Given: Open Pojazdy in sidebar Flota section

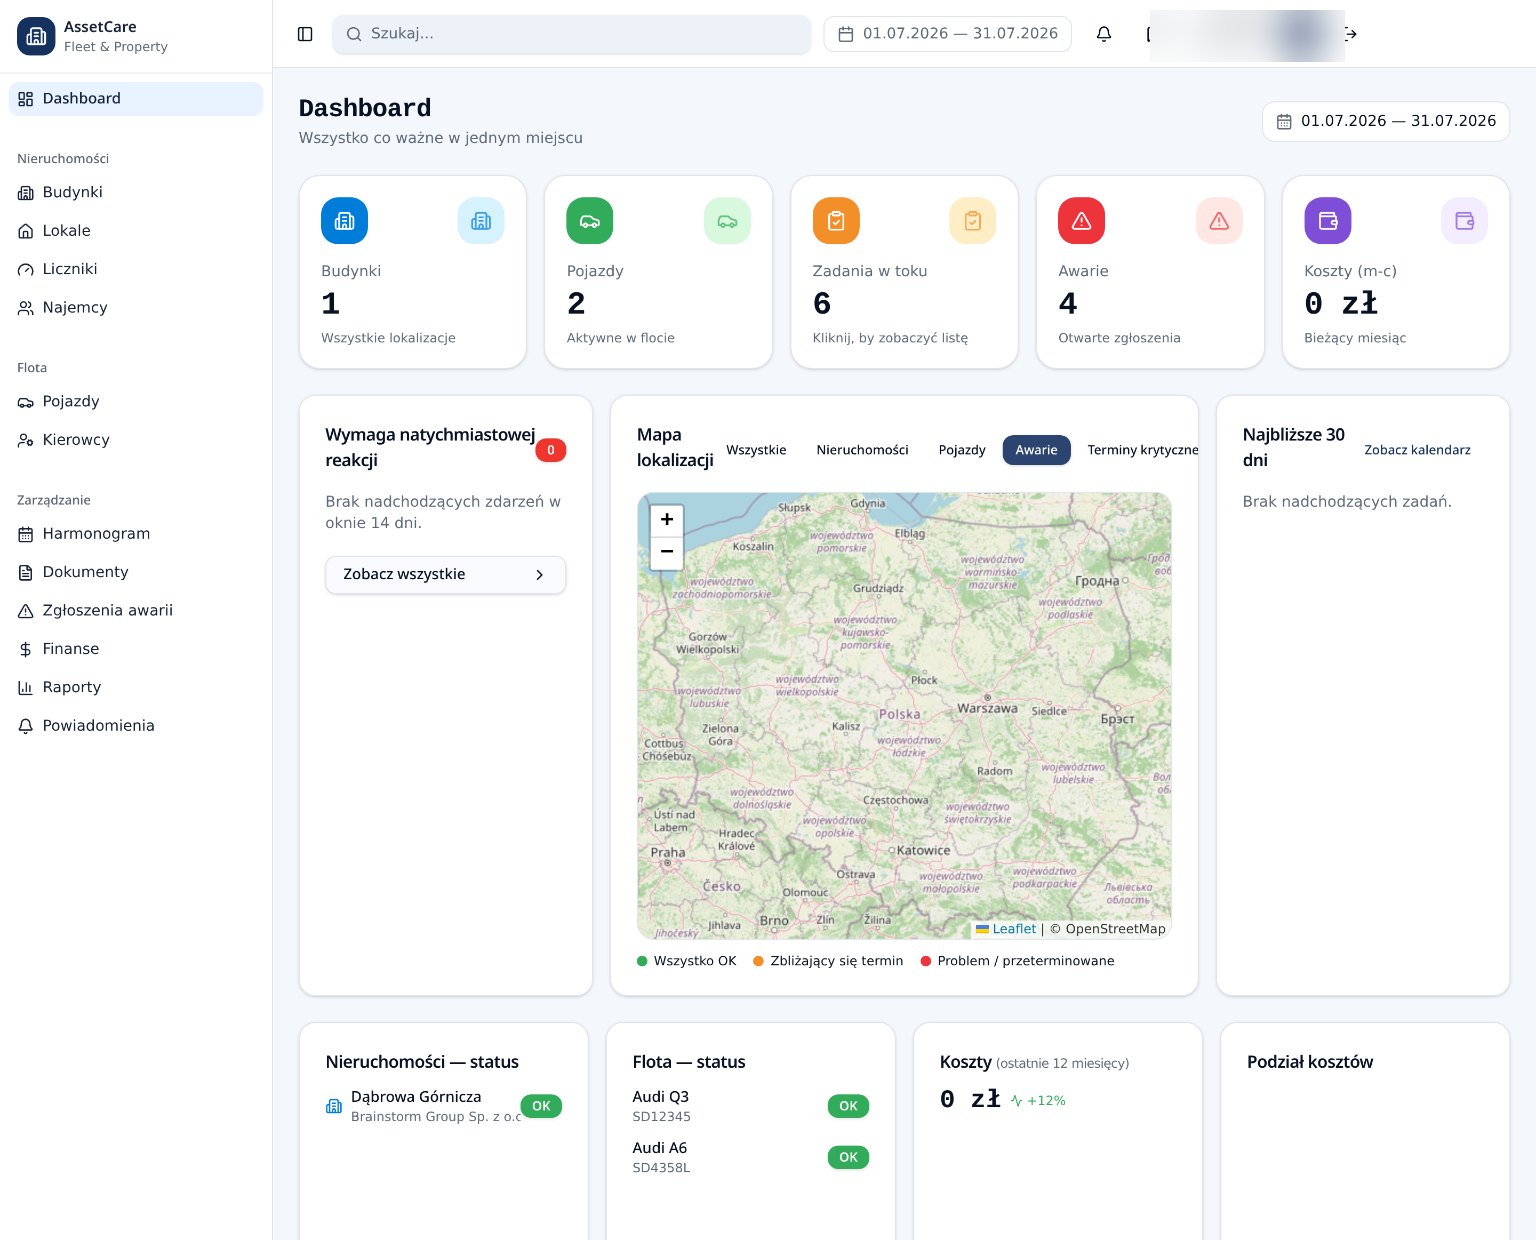Looking at the screenshot, I should pyautogui.click(x=136, y=402).
